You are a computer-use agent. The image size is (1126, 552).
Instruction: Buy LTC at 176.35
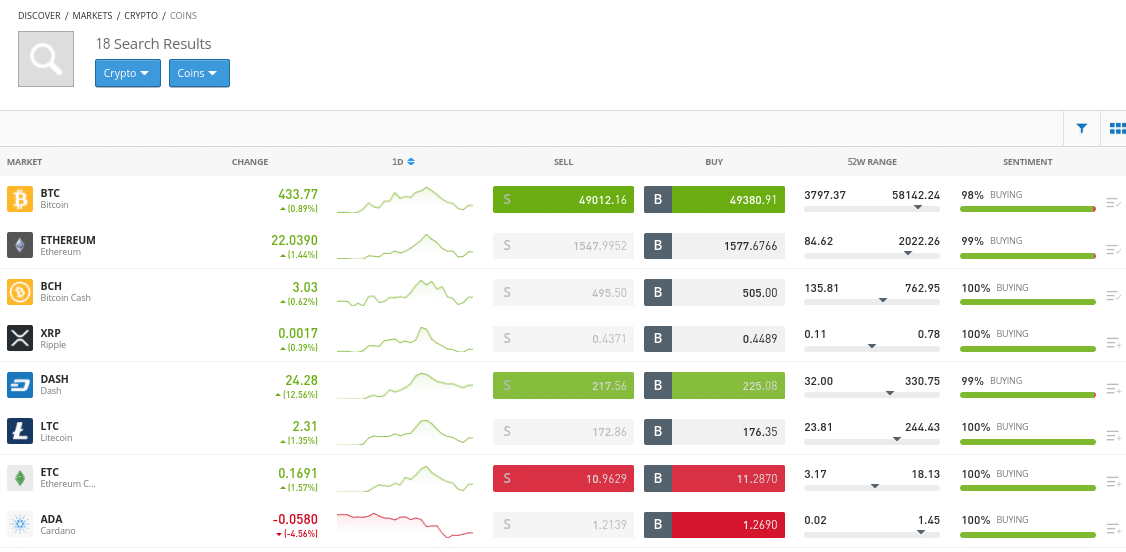[x=715, y=432]
